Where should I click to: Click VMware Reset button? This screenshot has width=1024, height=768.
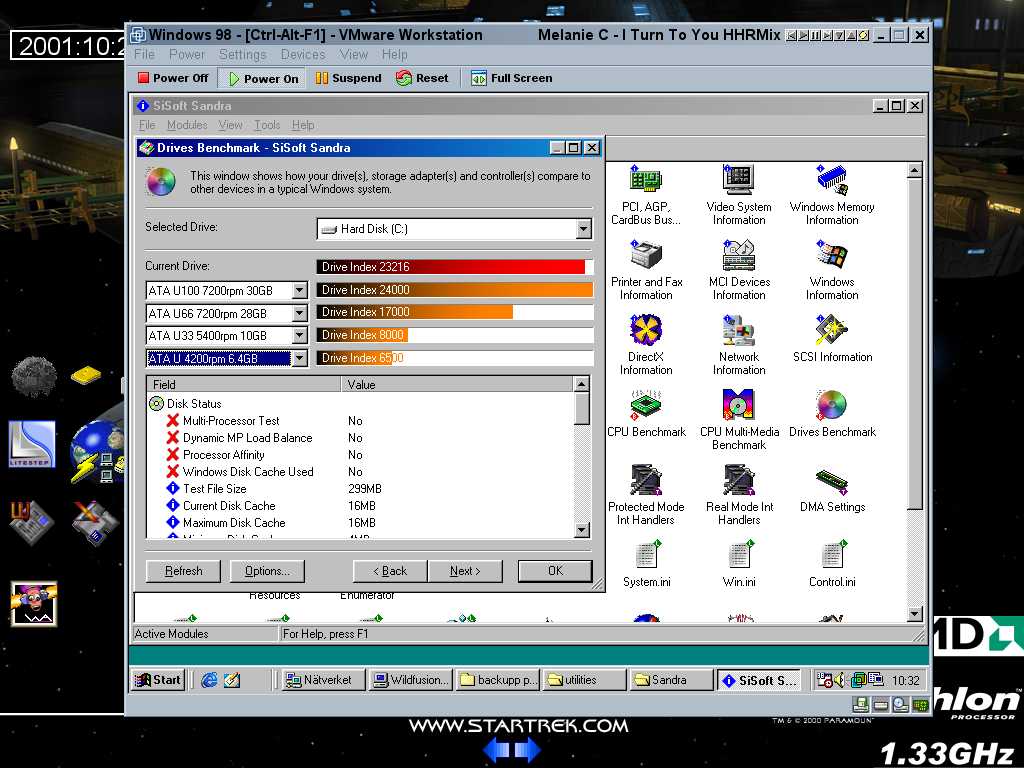tap(422, 78)
